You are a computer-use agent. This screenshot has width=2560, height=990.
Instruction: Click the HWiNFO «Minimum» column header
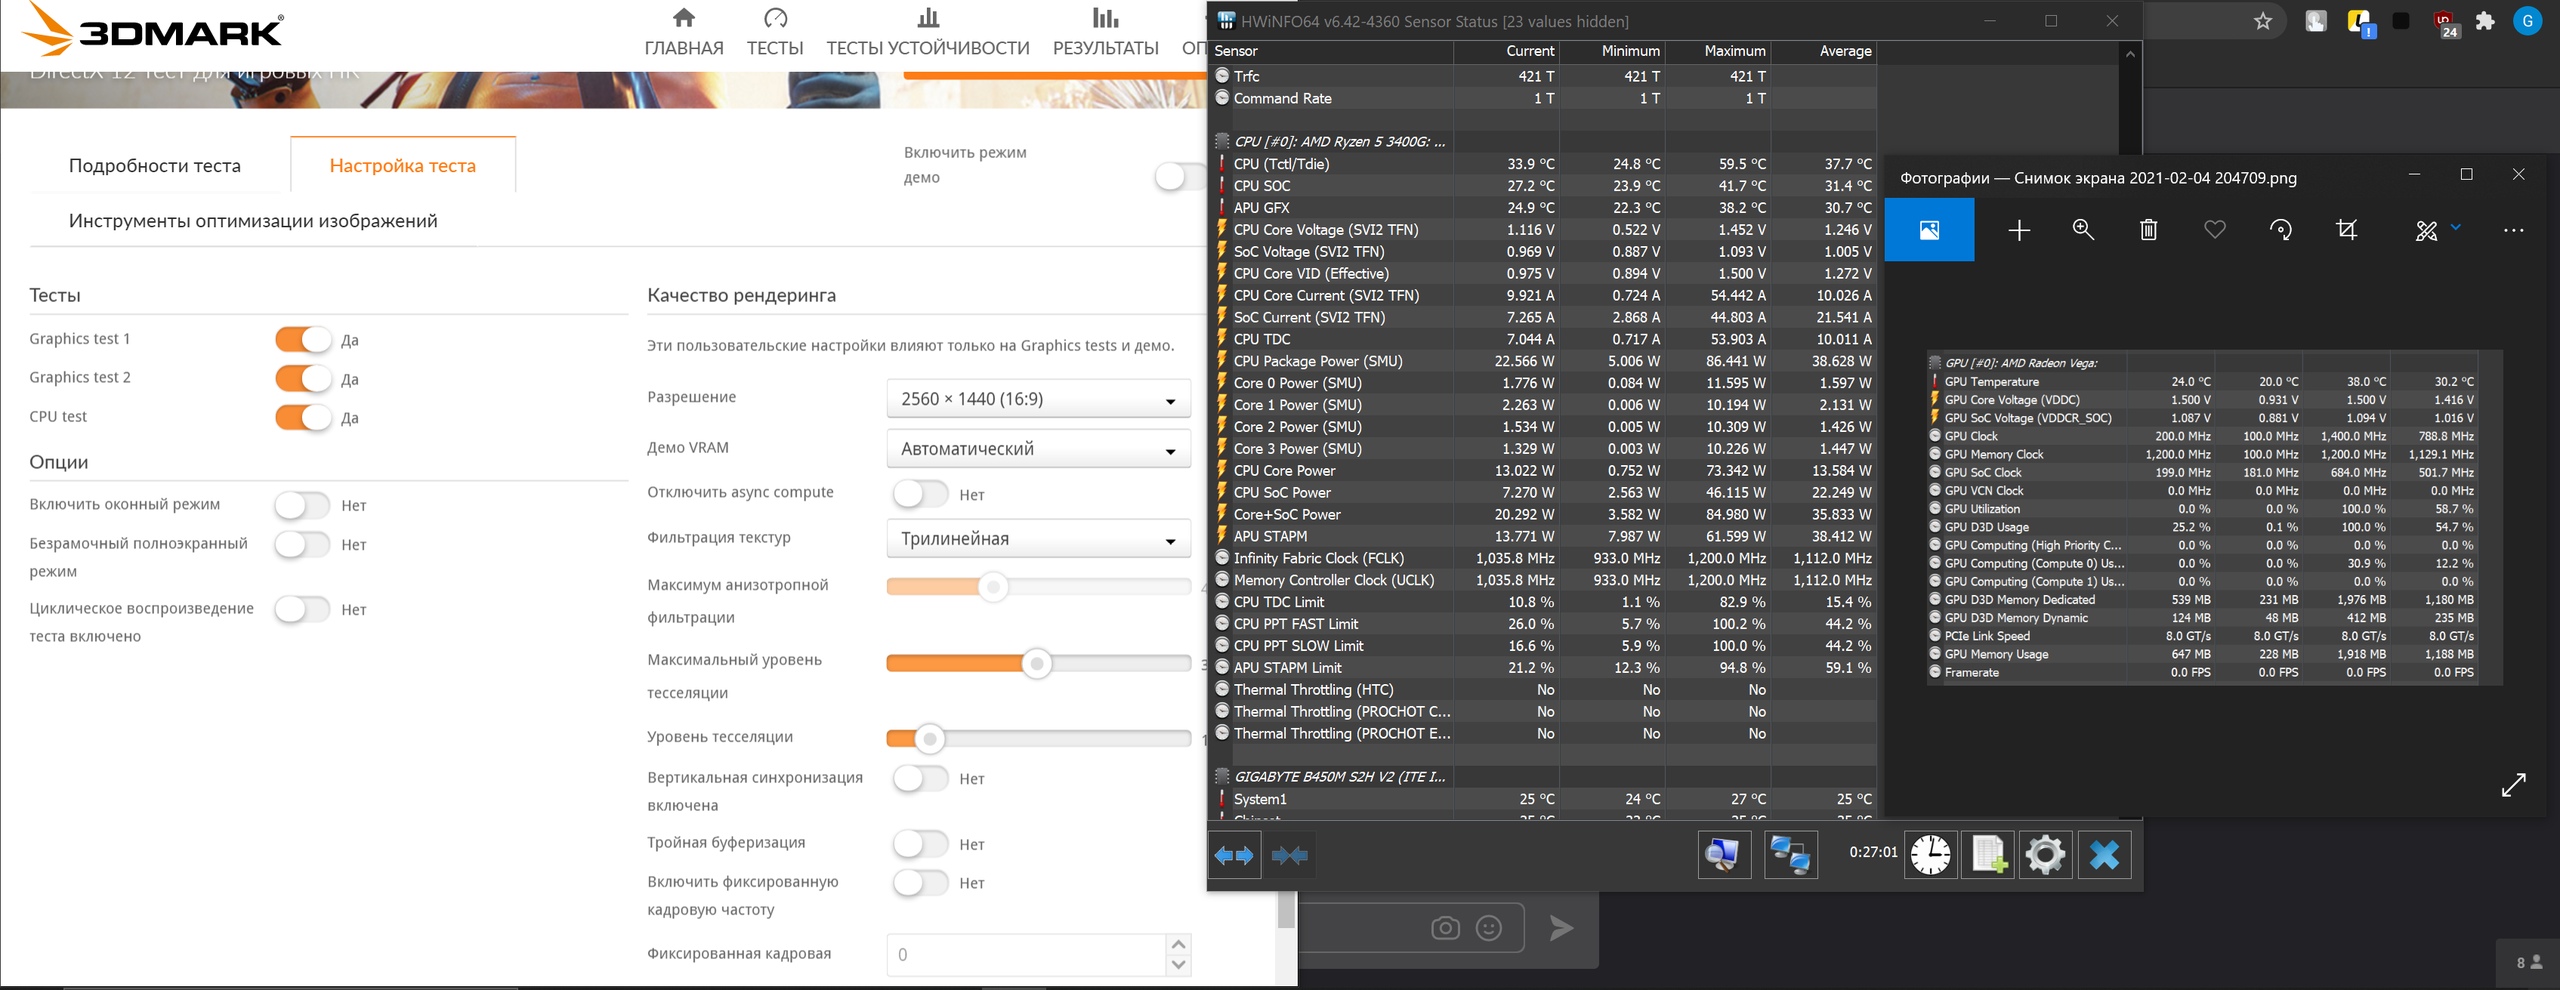1612,51
